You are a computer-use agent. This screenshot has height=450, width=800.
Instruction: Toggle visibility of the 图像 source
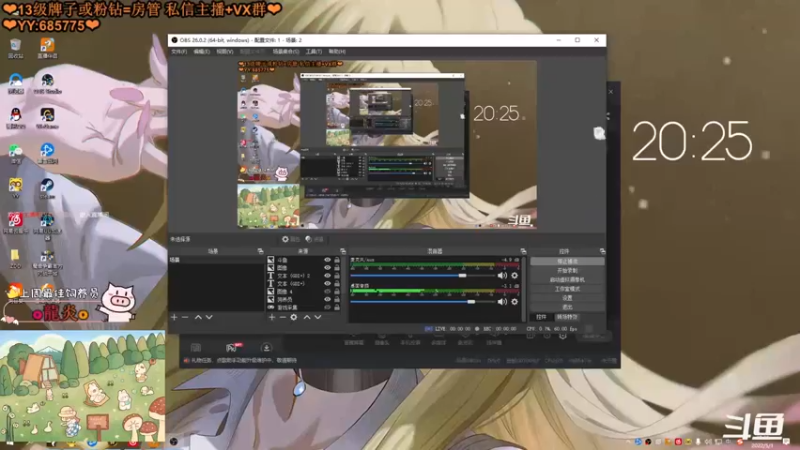point(328,268)
